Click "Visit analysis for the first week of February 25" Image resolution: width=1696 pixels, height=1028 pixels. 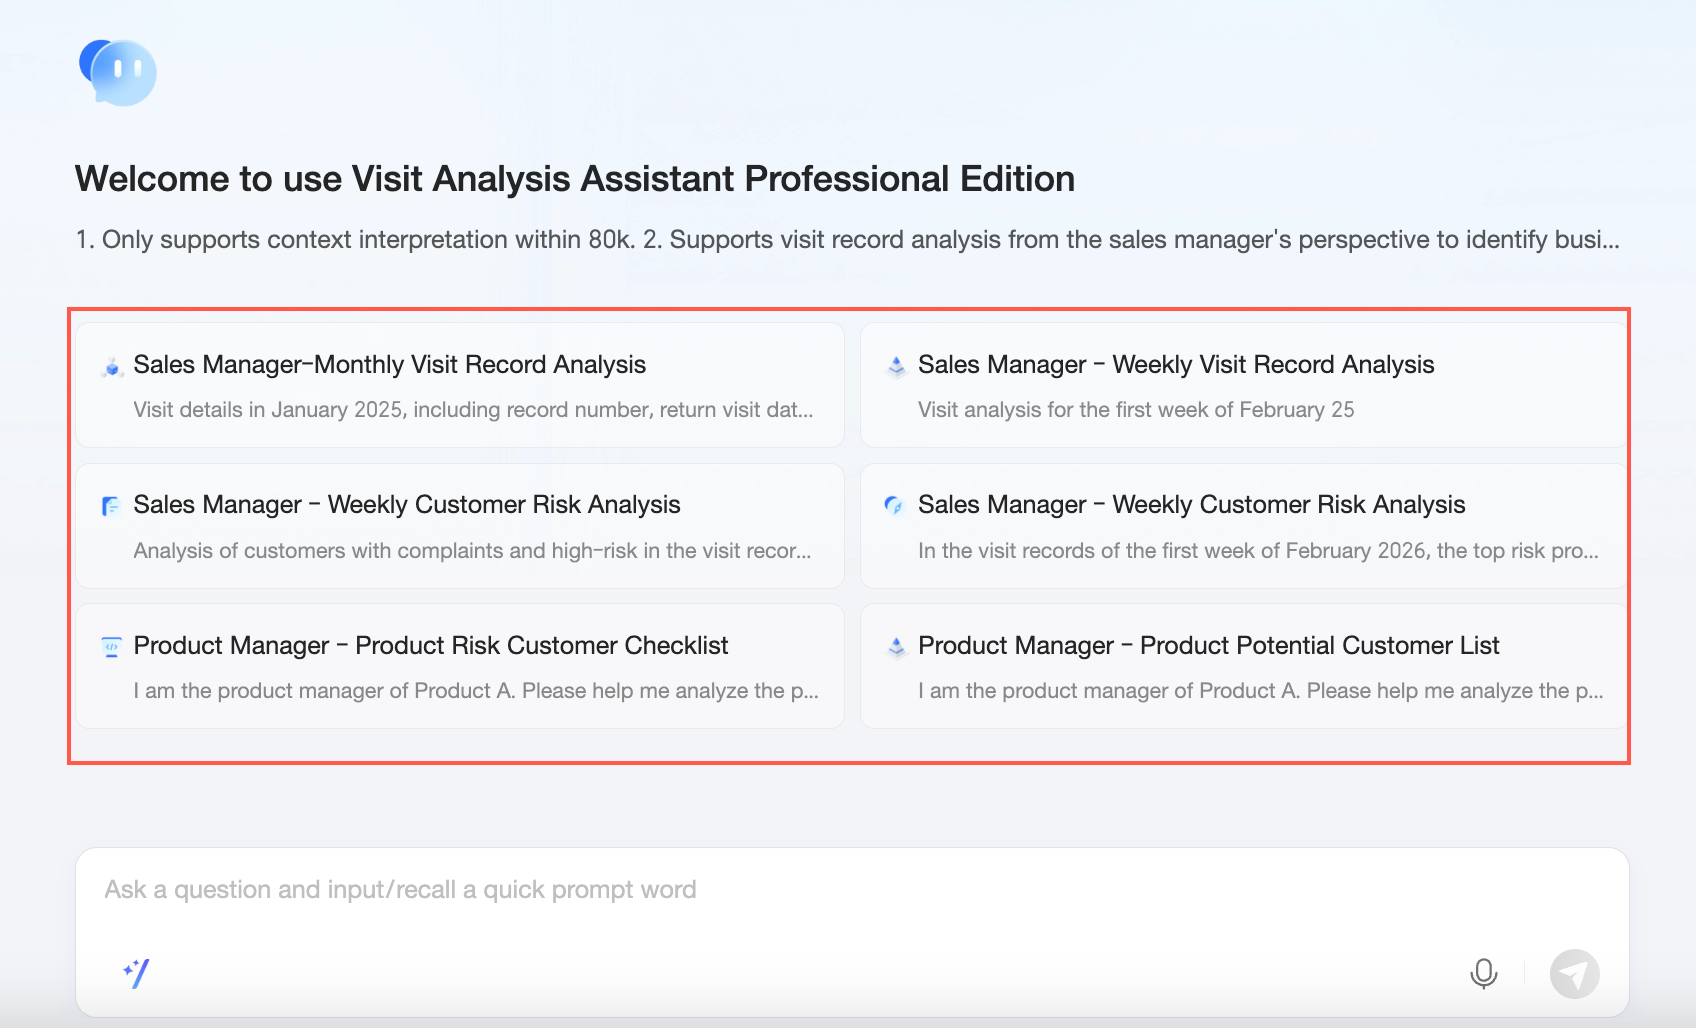1135,410
